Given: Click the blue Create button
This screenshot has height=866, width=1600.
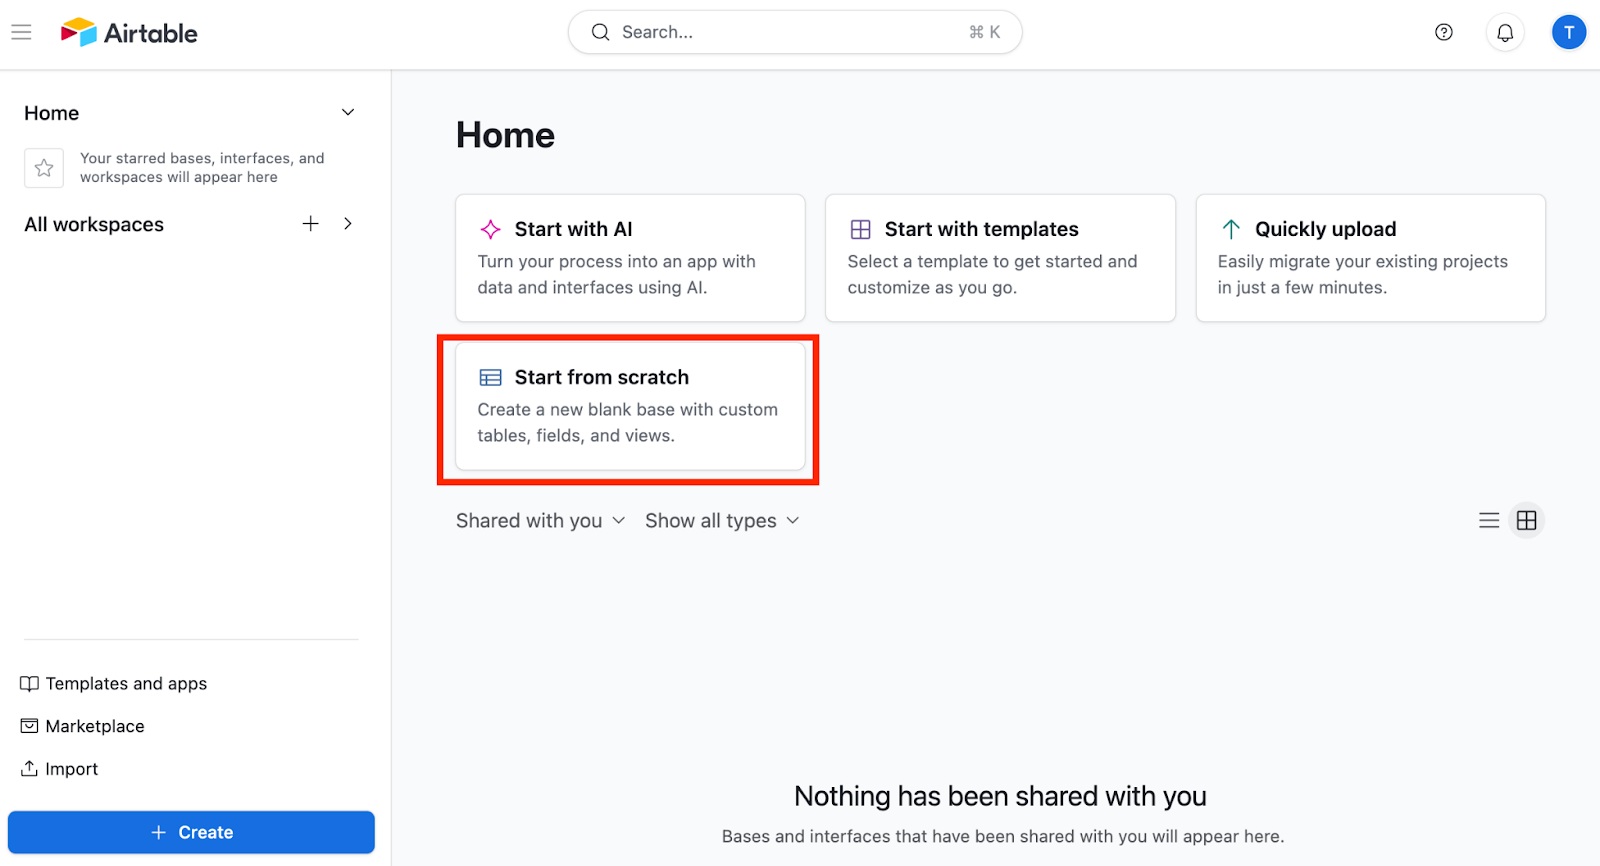Looking at the screenshot, I should point(191,832).
